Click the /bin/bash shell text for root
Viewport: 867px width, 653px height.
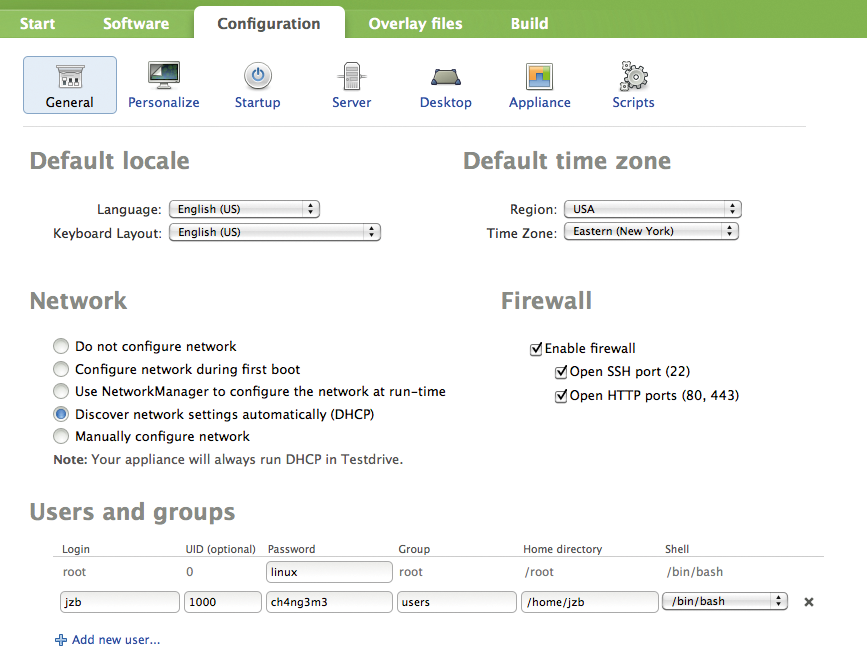coord(694,572)
